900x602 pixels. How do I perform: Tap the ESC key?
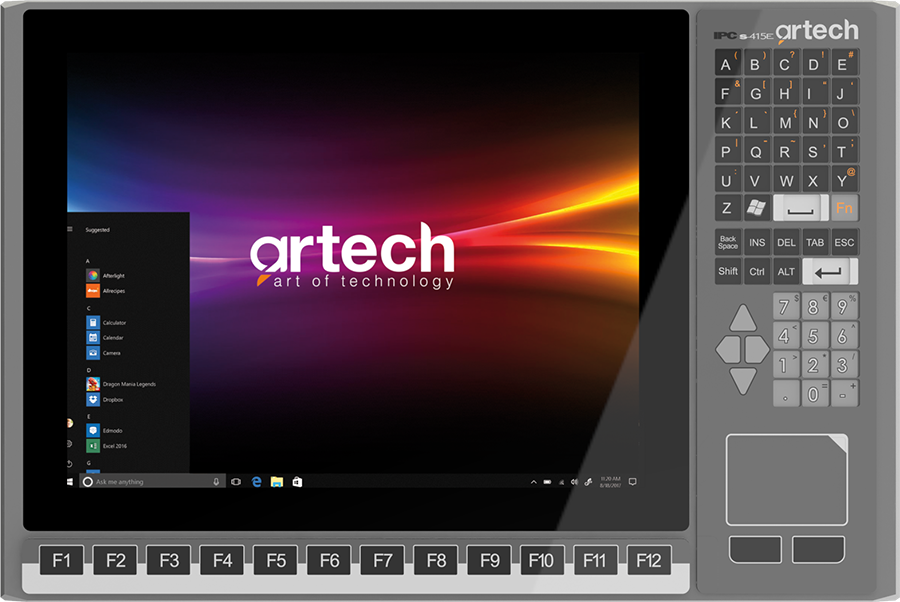point(844,242)
